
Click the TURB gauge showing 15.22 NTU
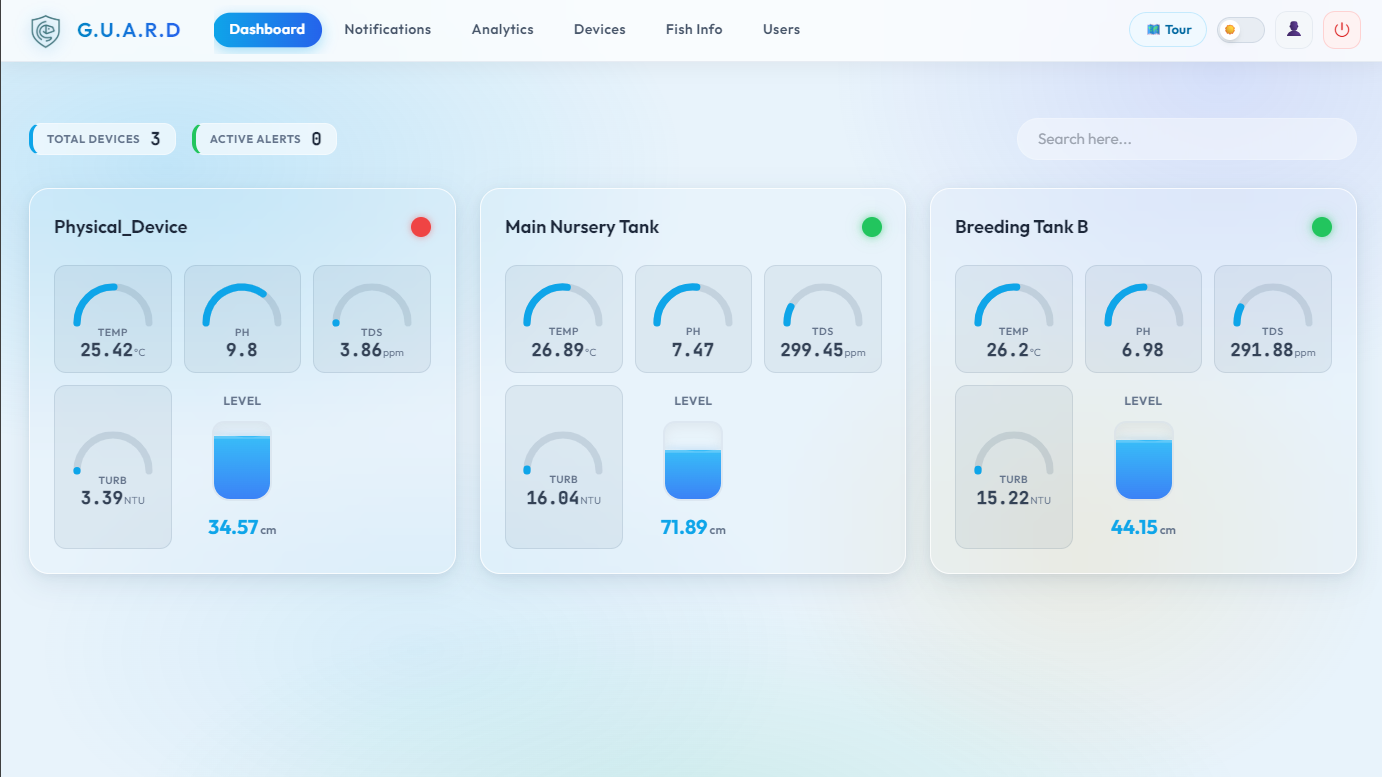coord(1014,467)
